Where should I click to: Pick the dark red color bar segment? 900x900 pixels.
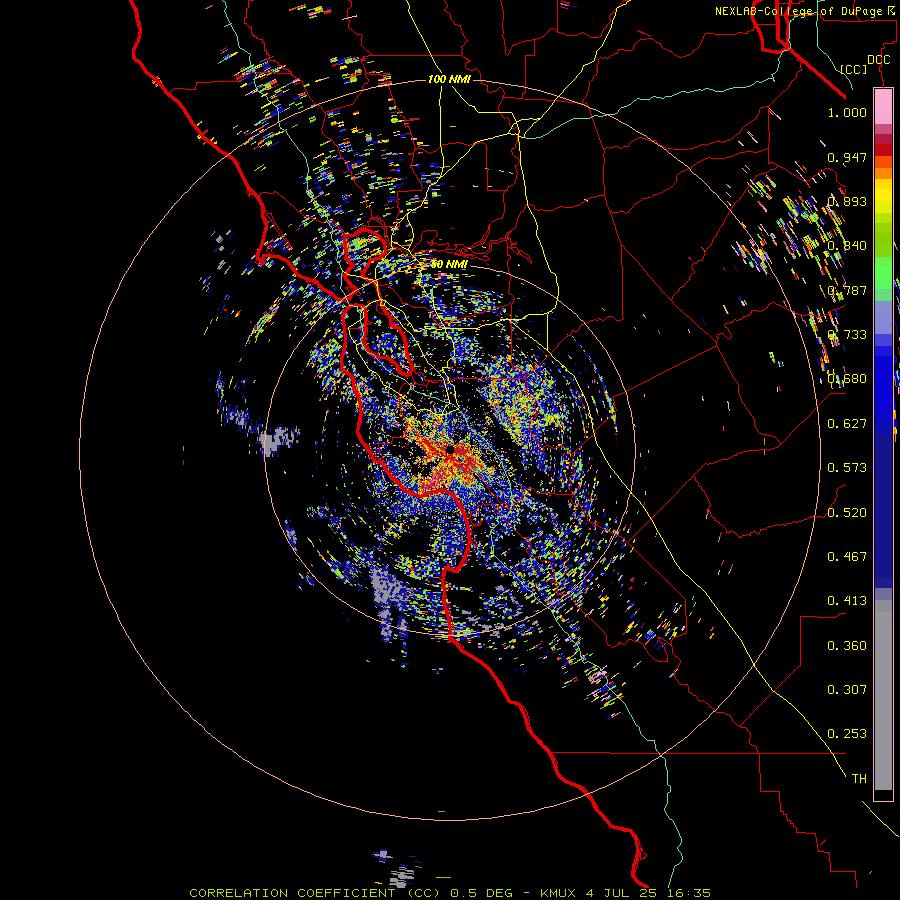coord(883,149)
